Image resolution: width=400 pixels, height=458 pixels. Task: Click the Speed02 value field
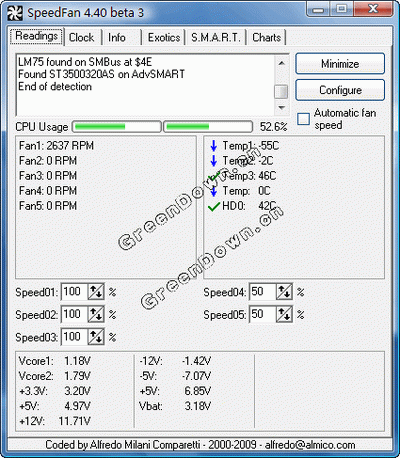pyautogui.click(x=74, y=314)
